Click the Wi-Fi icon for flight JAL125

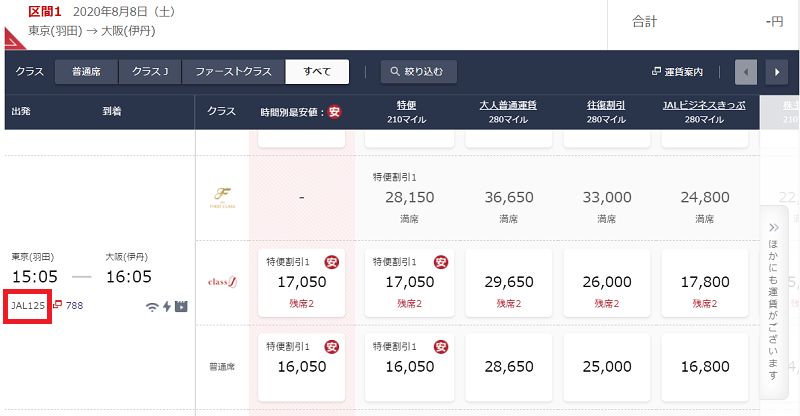(x=152, y=307)
